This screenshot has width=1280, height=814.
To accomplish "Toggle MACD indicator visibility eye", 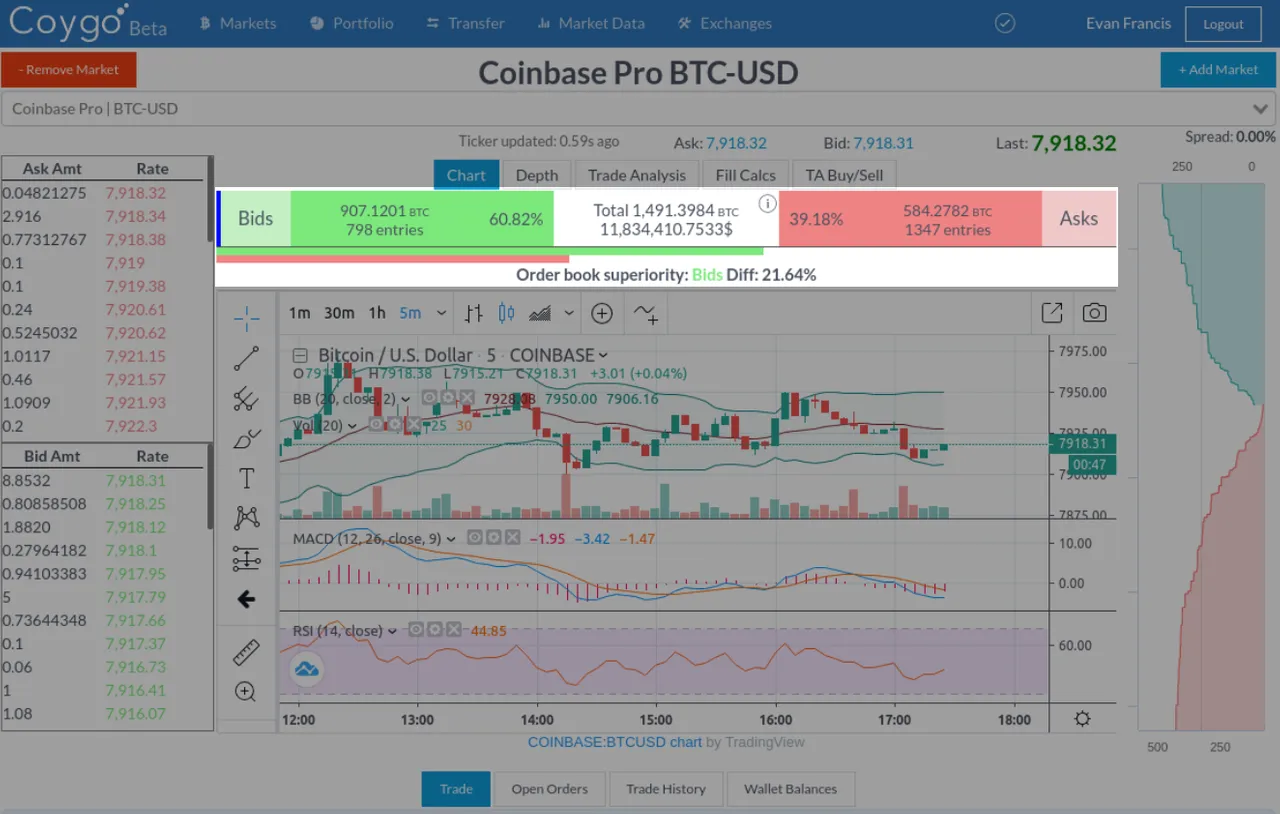I will coord(475,538).
